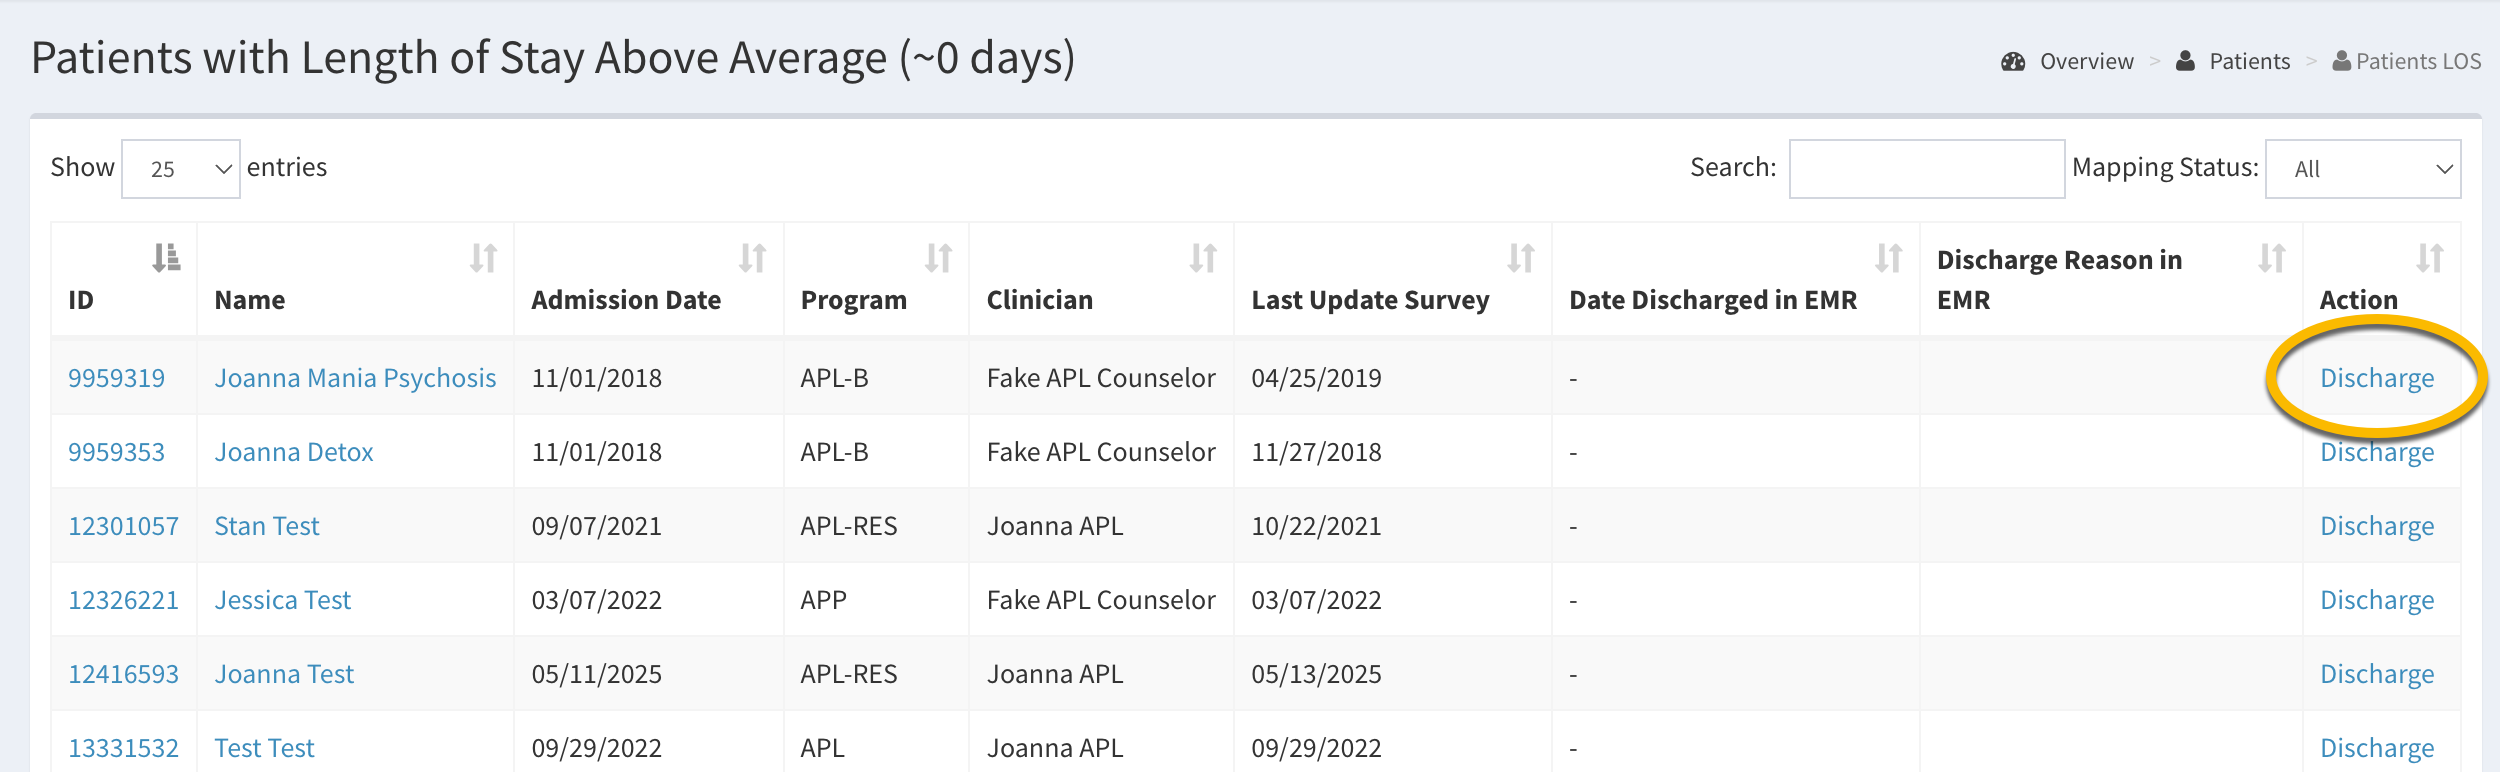Sort the Clinician column using its icon
The image size is (2500, 772).
(x=1203, y=258)
